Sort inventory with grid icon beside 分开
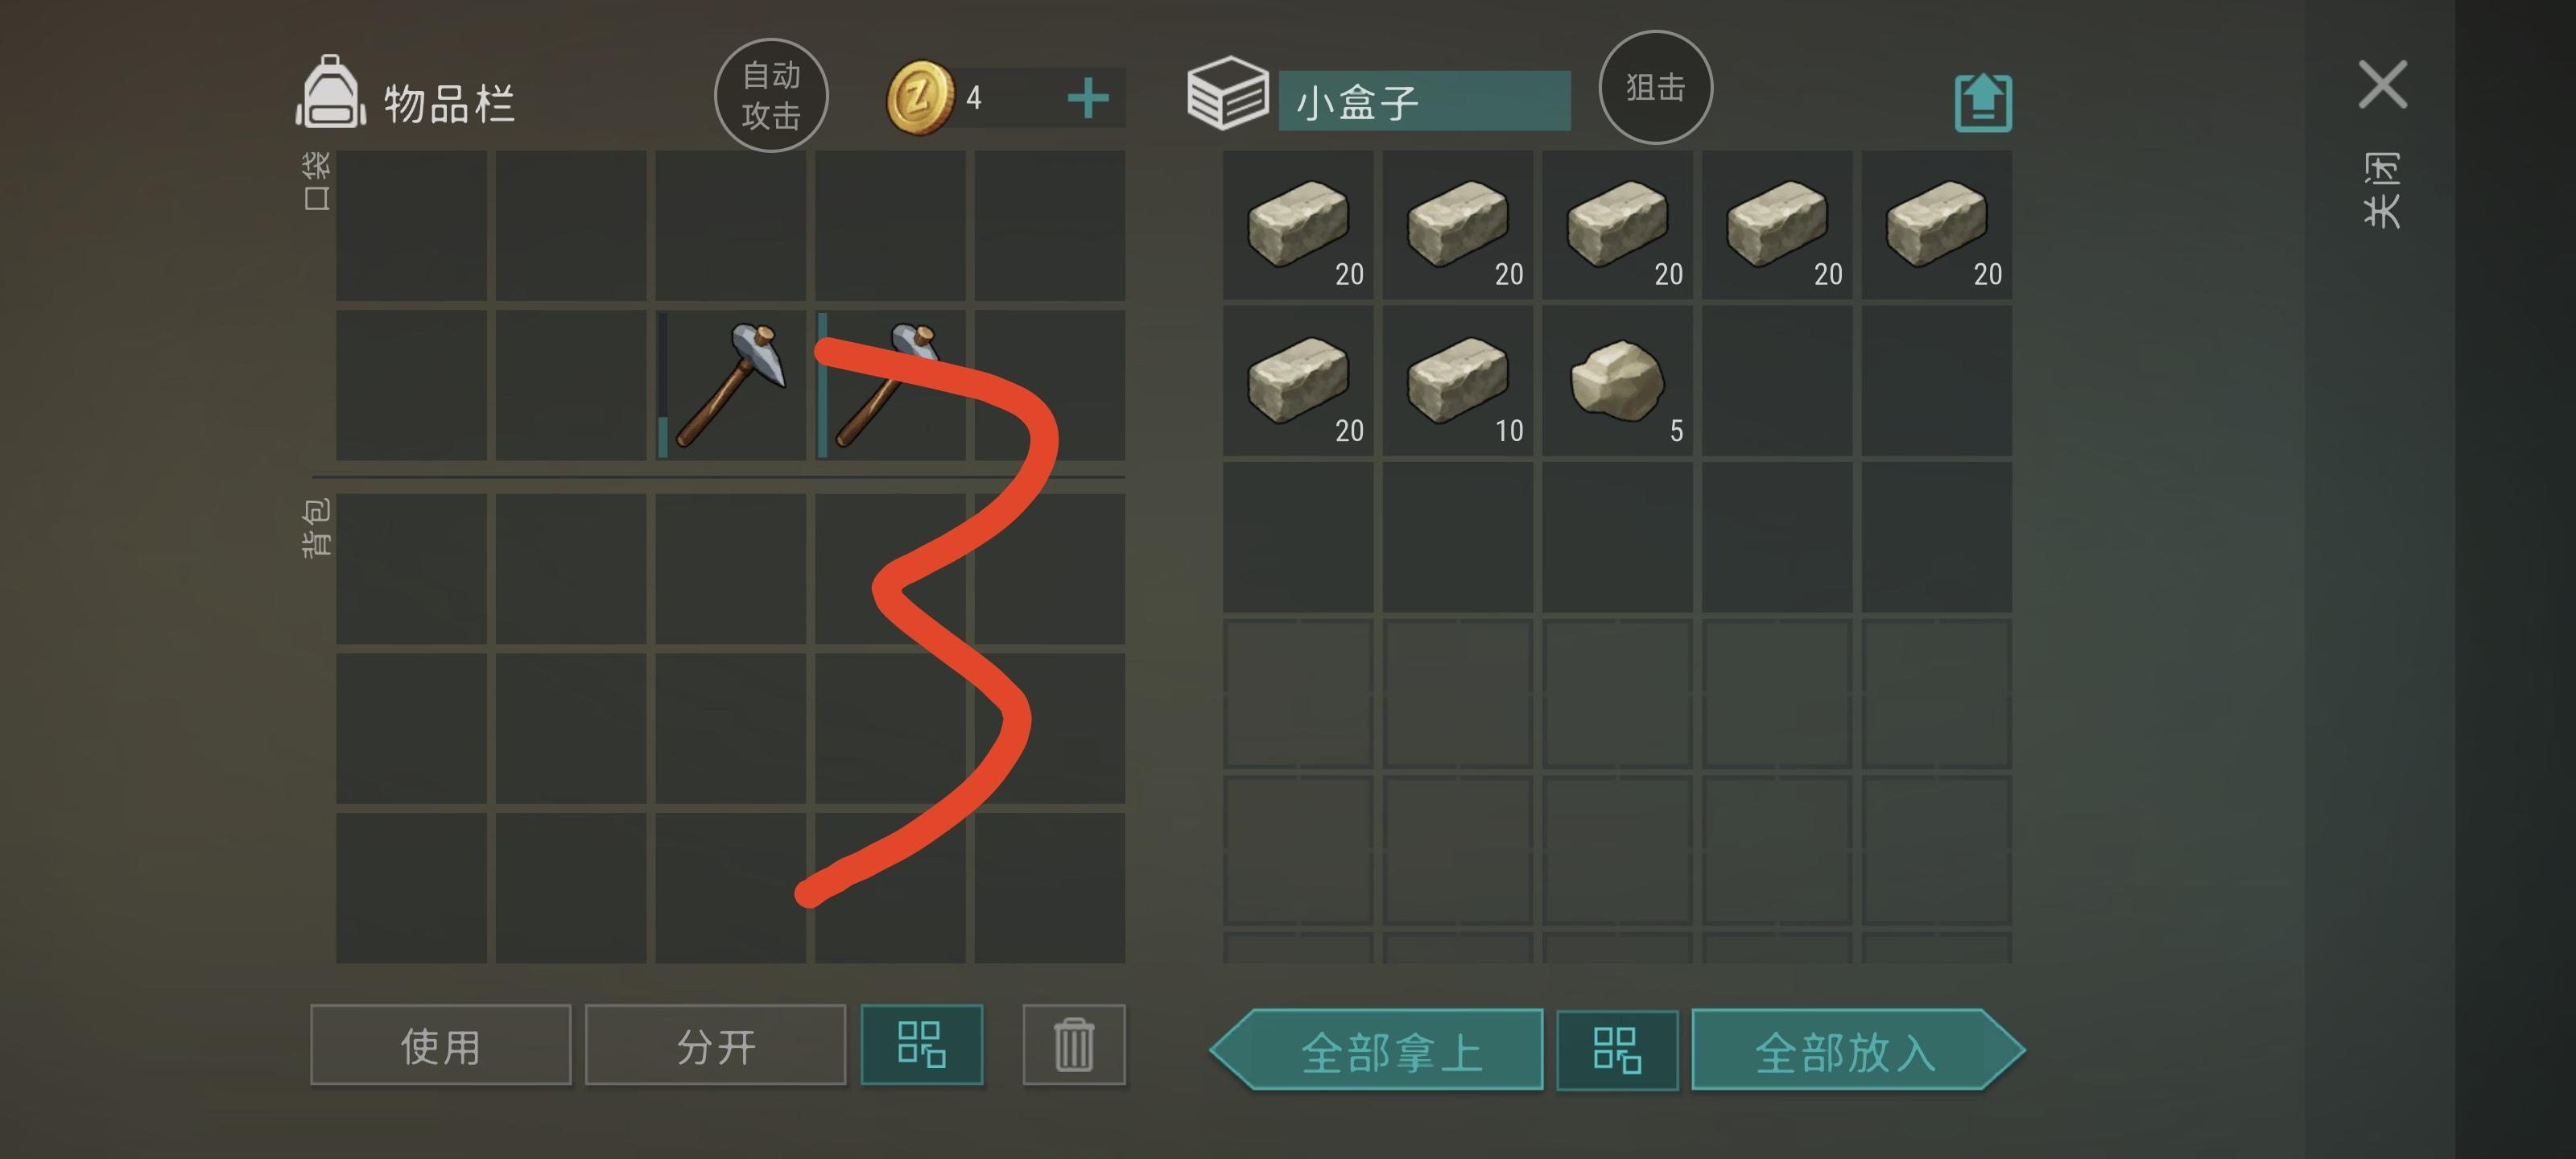 click(922, 1045)
